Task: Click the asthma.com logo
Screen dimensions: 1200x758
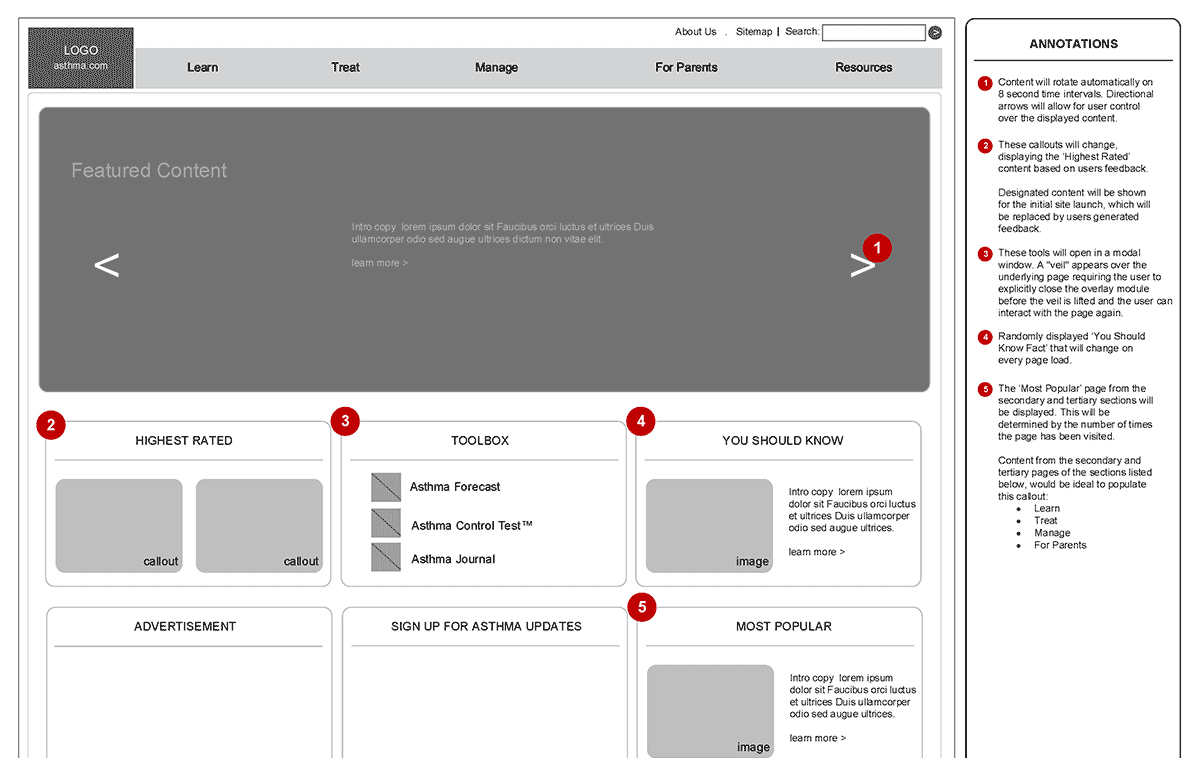Action: (x=81, y=58)
